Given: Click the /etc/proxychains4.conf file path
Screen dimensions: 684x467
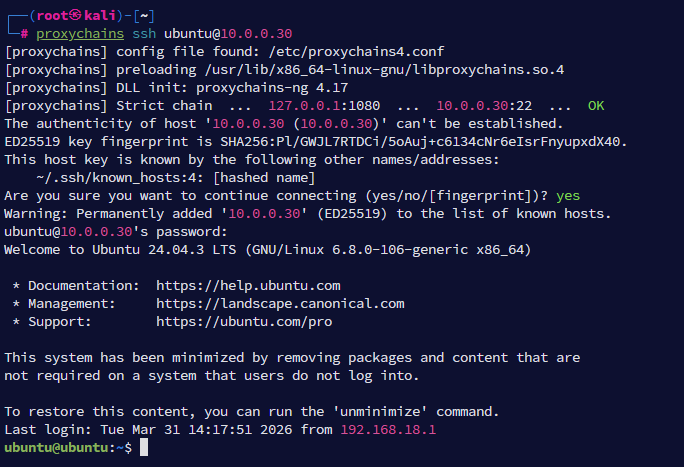Looking at the screenshot, I should click(358, 51).
